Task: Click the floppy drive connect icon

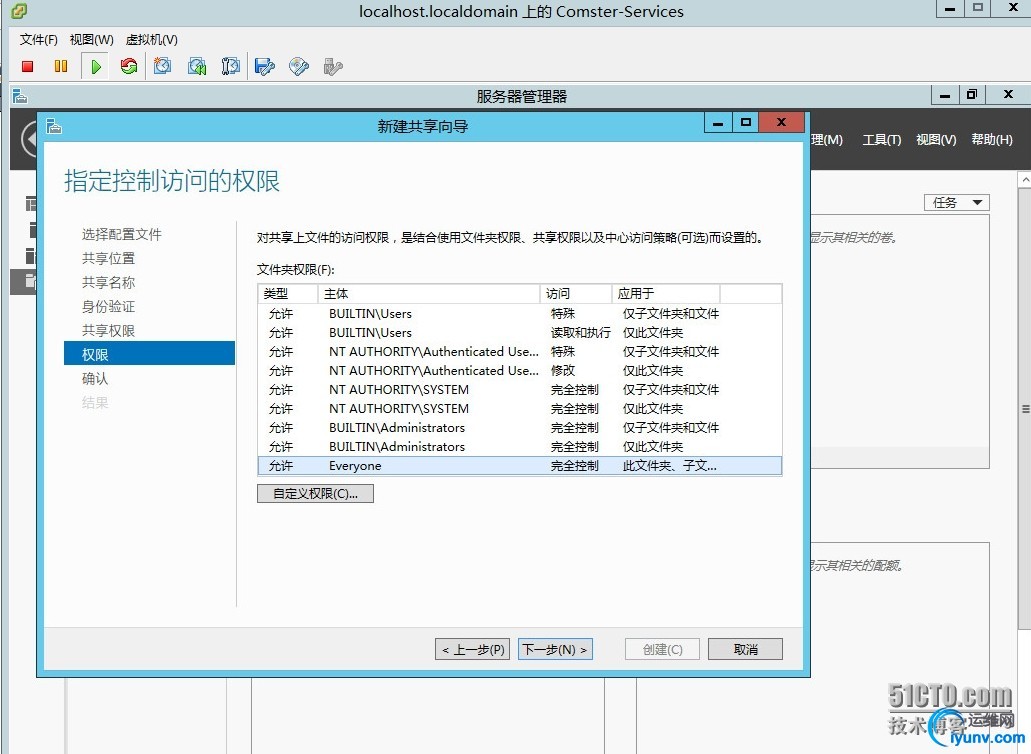Action: (265, 66)
